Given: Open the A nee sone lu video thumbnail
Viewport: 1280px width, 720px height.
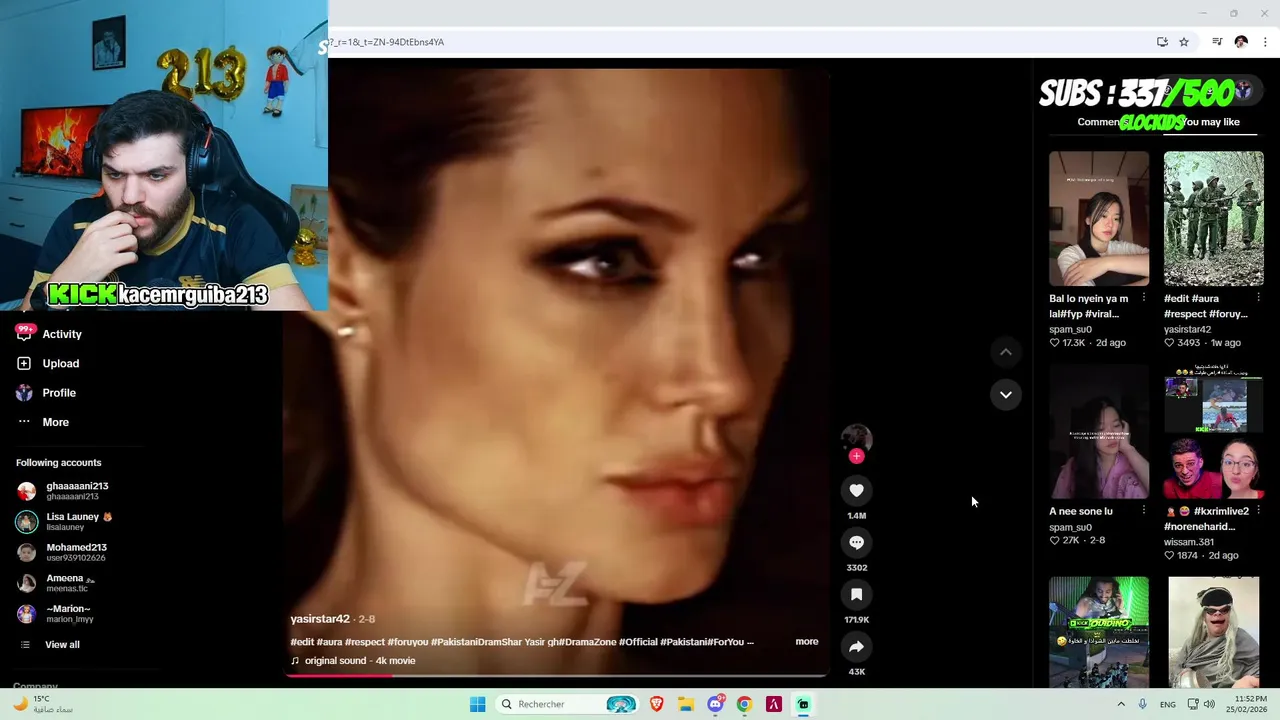Looking at the screenshot, I should coord(1099,431).
